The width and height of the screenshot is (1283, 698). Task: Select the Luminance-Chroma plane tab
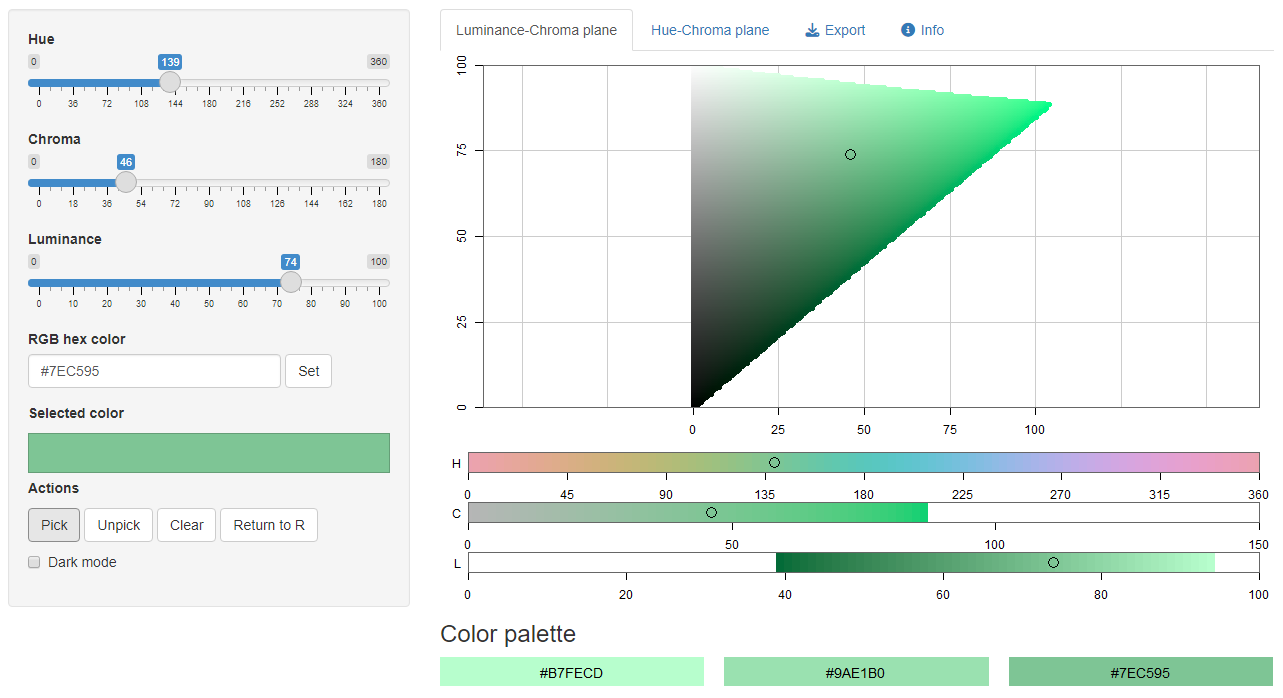(x=536, y=30)
